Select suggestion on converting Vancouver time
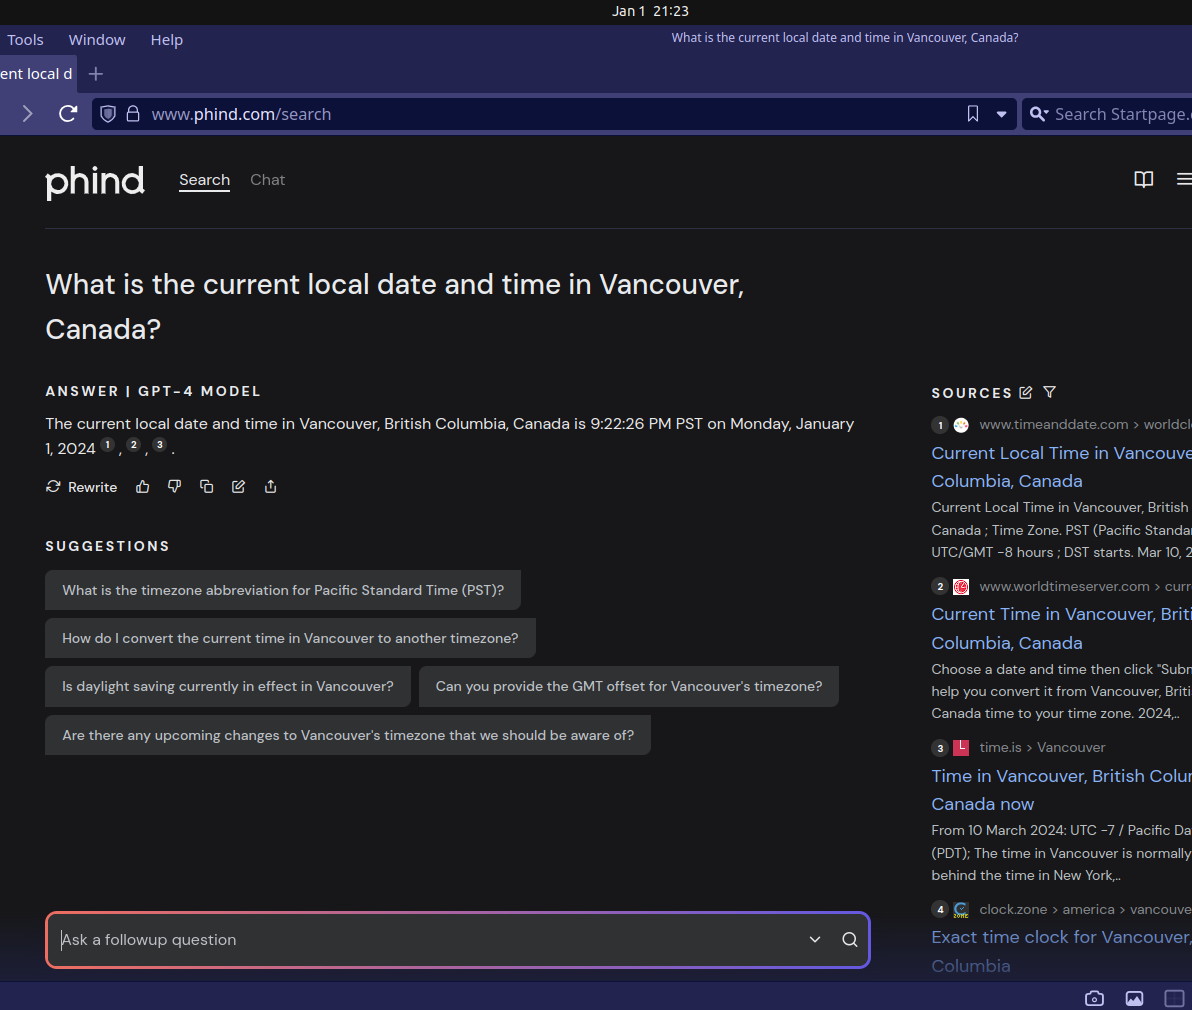This screenshot has height=1010, width=1192. 290,638
